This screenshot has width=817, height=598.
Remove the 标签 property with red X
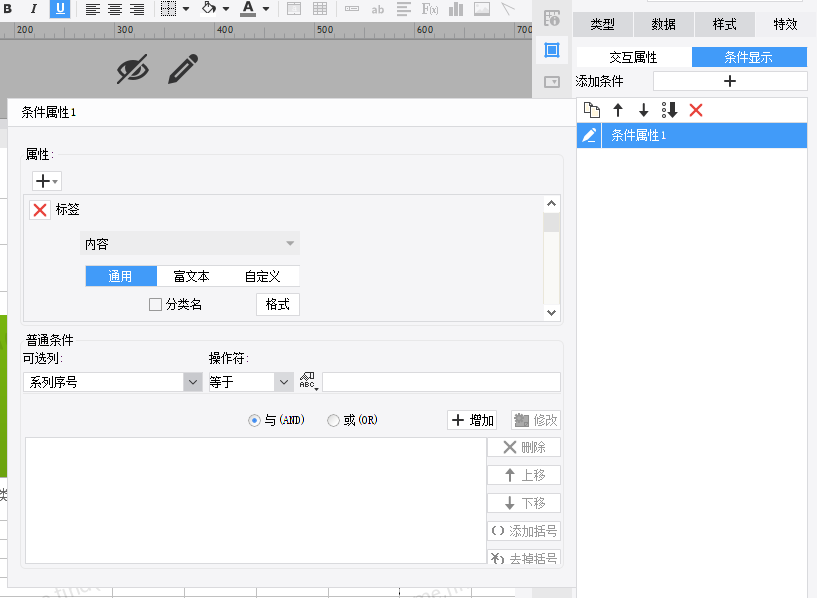(x=40, y=210)
